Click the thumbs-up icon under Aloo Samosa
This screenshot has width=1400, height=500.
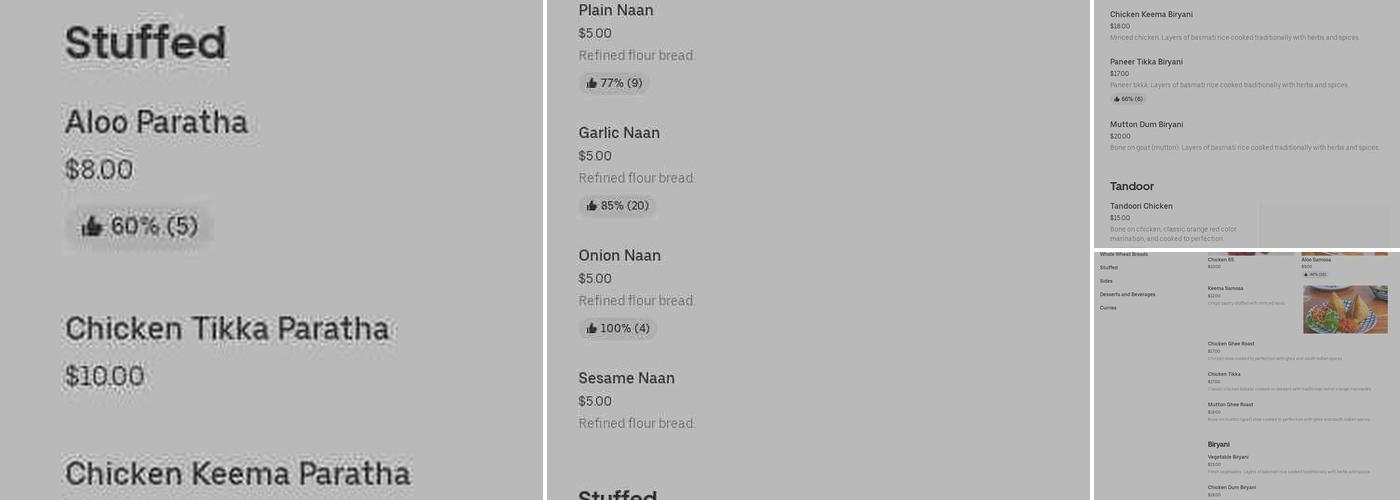pos(1306,274)
